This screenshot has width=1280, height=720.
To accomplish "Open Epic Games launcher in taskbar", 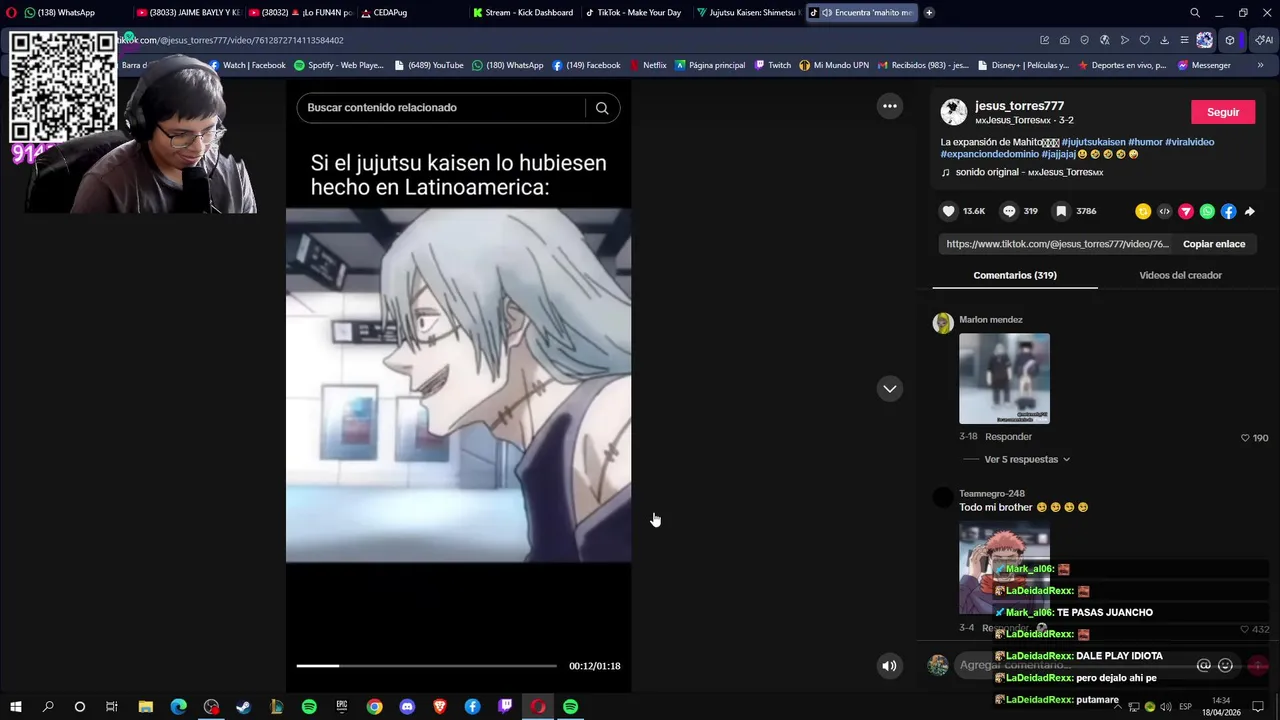I will [x=342, y=707].
